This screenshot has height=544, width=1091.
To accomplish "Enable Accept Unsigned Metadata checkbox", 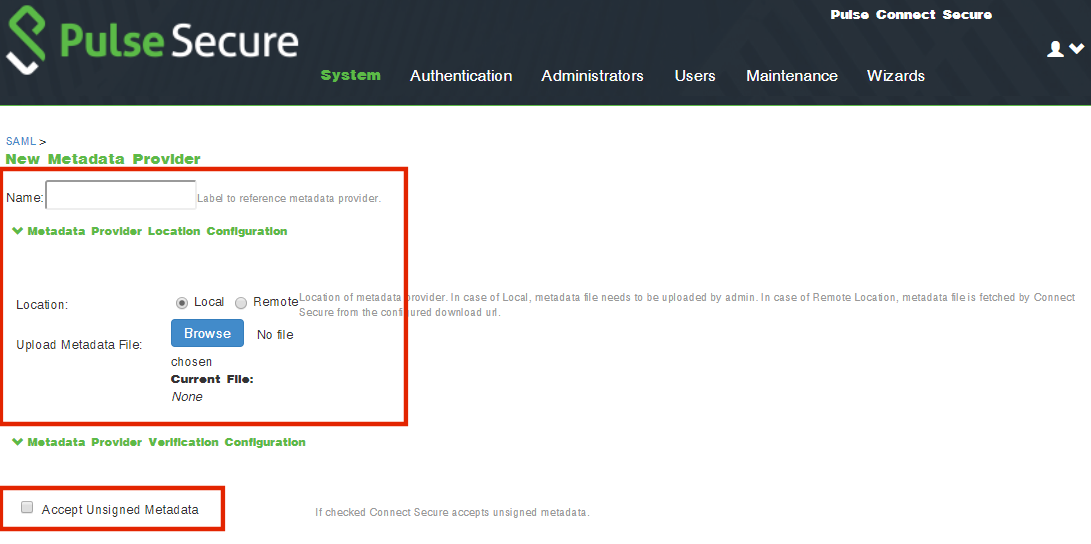I will pos(27,507).
